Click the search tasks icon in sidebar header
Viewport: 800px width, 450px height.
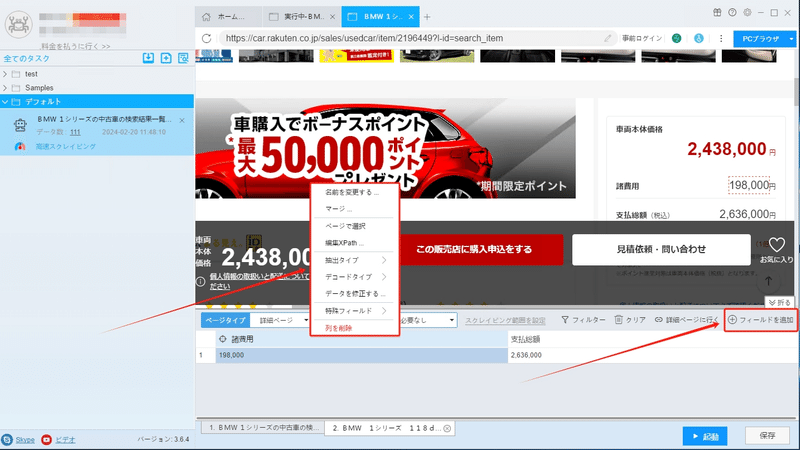[183, 58]
